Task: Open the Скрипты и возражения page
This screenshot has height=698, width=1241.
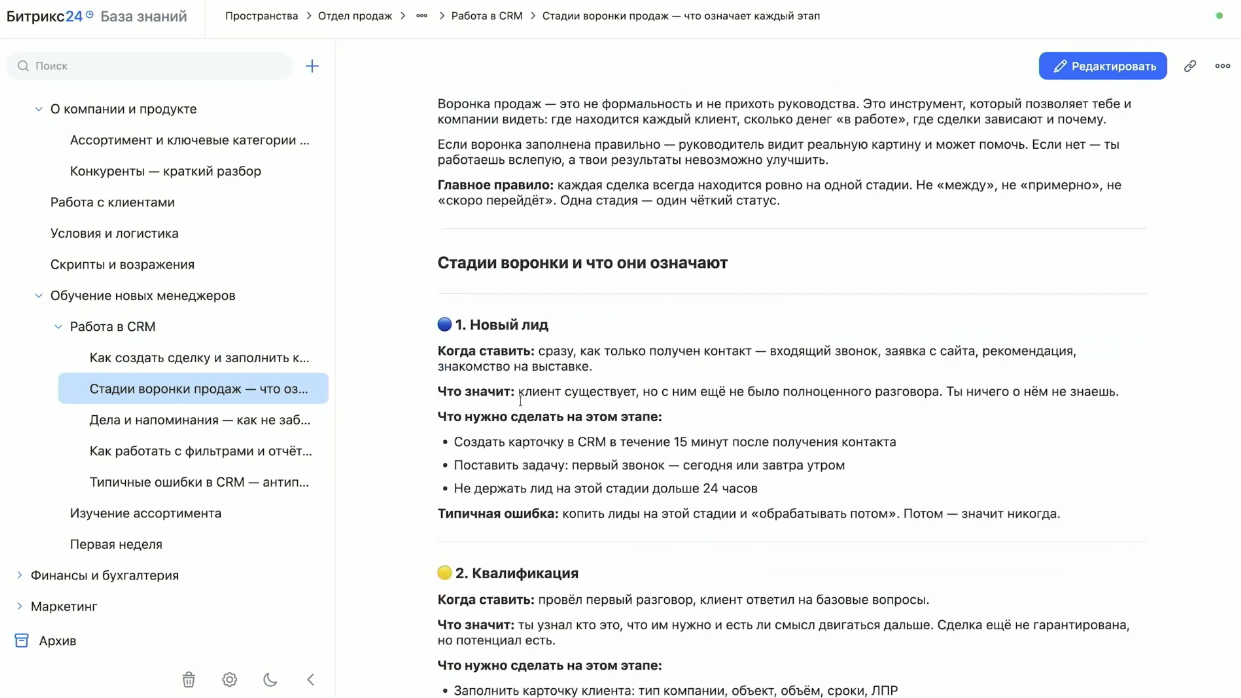Action: click(x=122, y=265)
